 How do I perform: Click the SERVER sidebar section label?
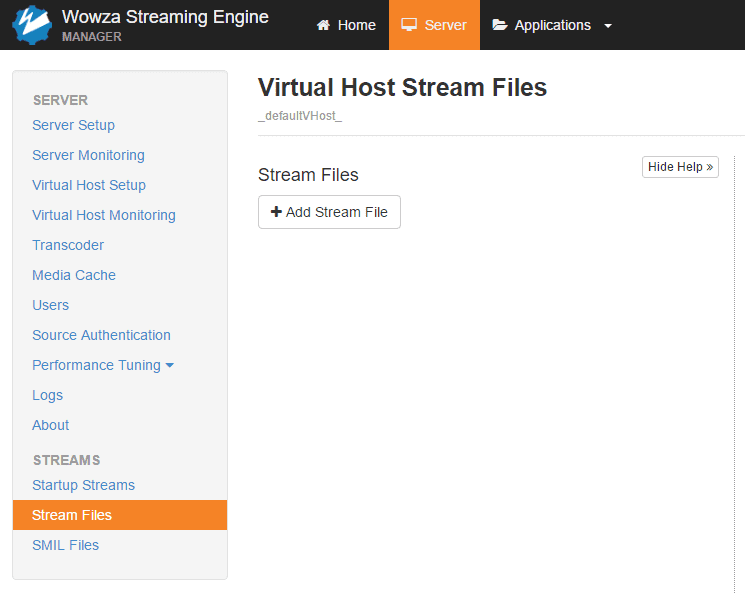(x=60, y=100)
